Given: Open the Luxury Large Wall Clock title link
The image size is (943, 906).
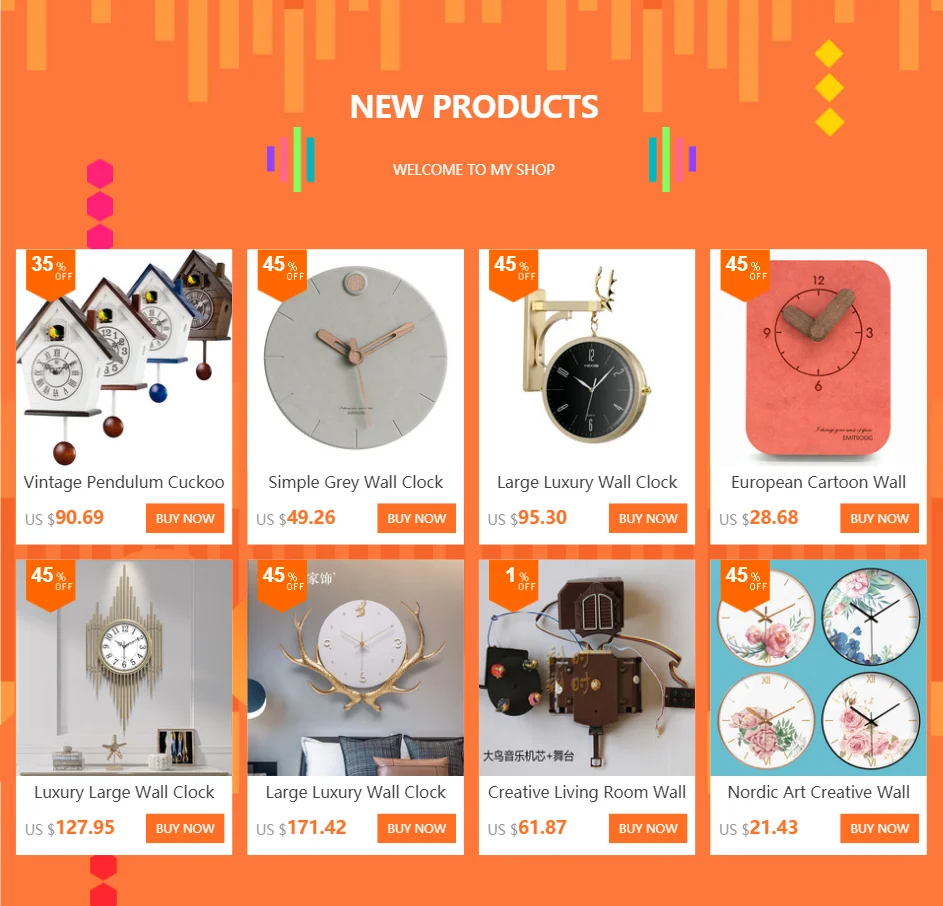Looking at the screenshot, I should [124, 793].
